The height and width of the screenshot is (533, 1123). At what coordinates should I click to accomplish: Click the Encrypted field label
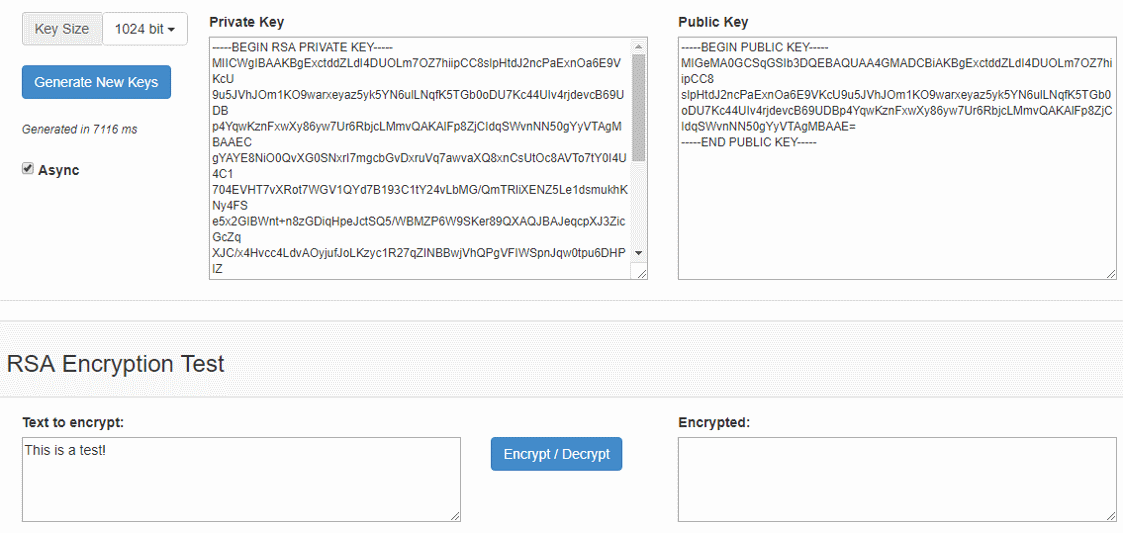[713, 422]
